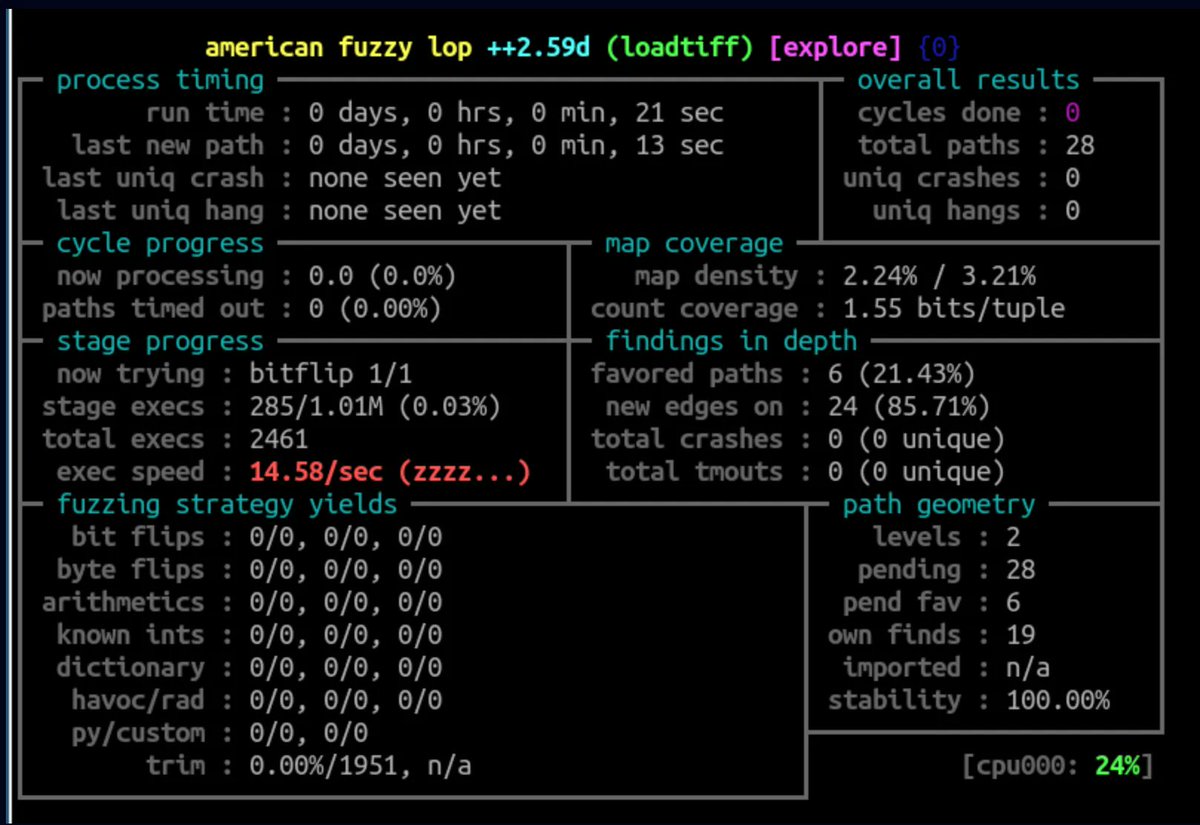Select the '++2.59d' version text
Viewport: 1200px width, 825px height.
click(x=539, y=48)
